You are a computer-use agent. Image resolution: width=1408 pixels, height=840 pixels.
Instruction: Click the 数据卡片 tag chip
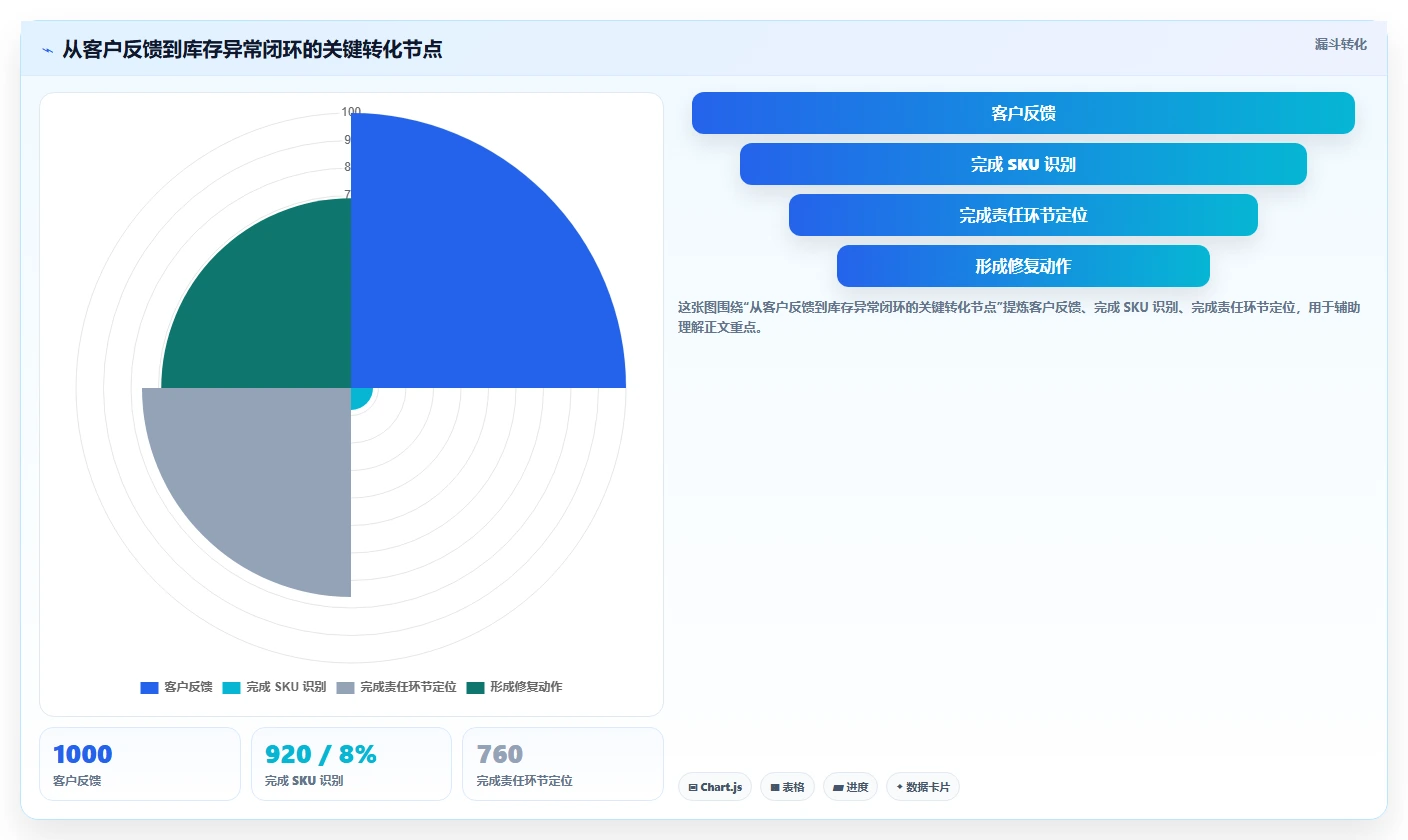click(x=923, y=787)
